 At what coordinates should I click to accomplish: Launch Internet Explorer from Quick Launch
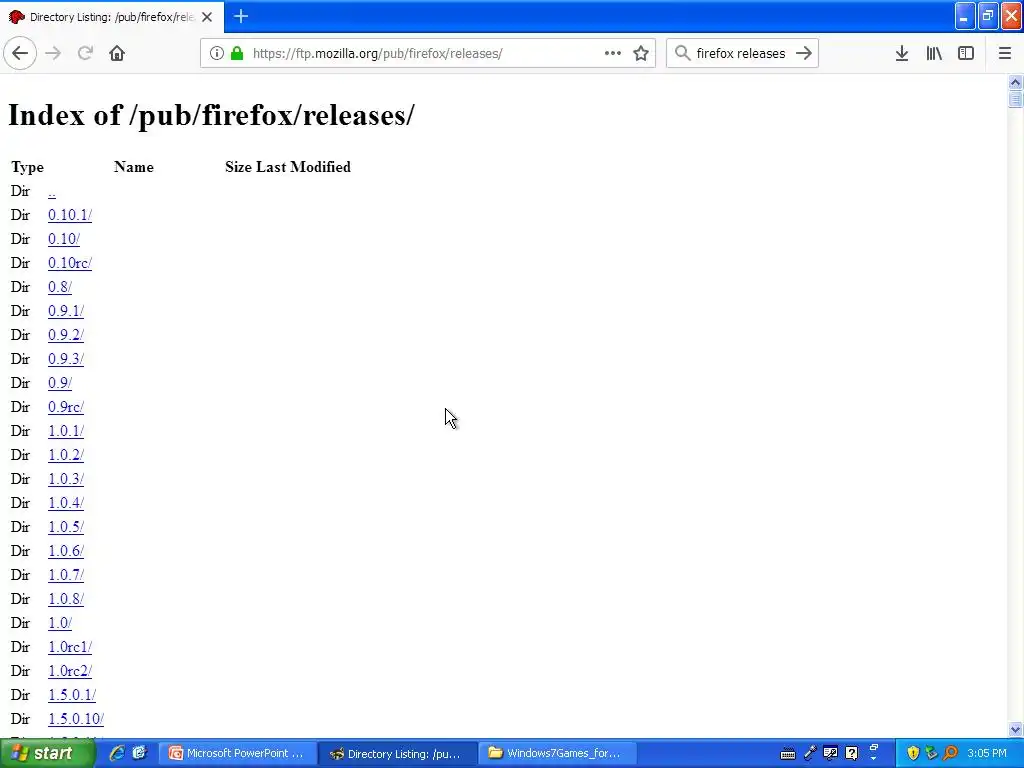pos(117,753)
